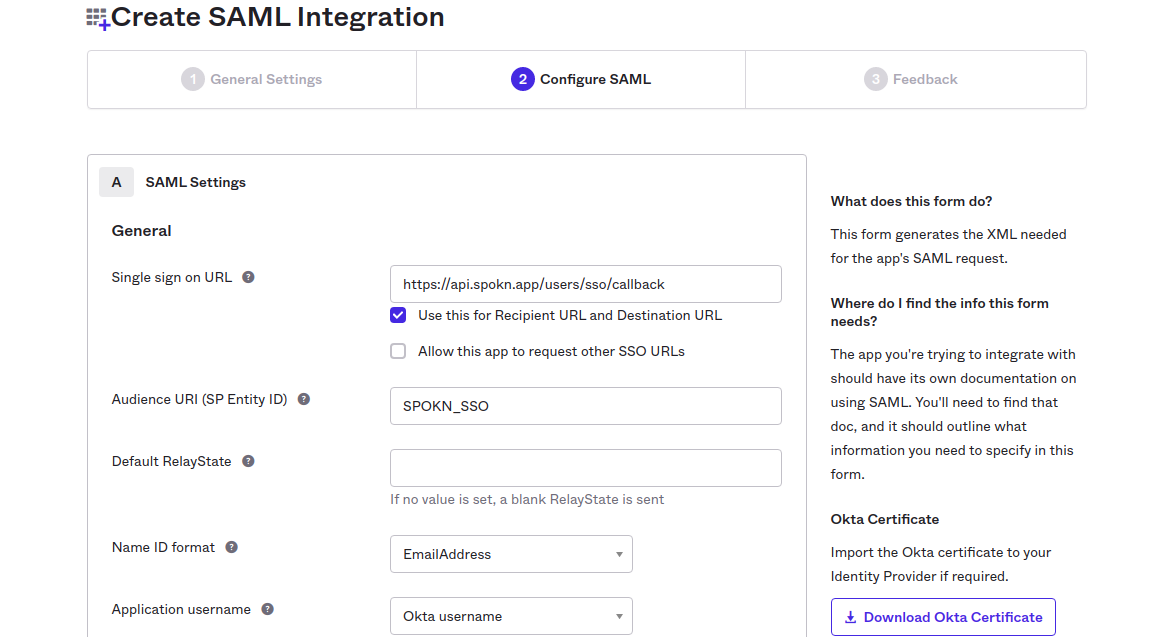
Task: Click the Default RelayState input field
Action: point(585,468)
